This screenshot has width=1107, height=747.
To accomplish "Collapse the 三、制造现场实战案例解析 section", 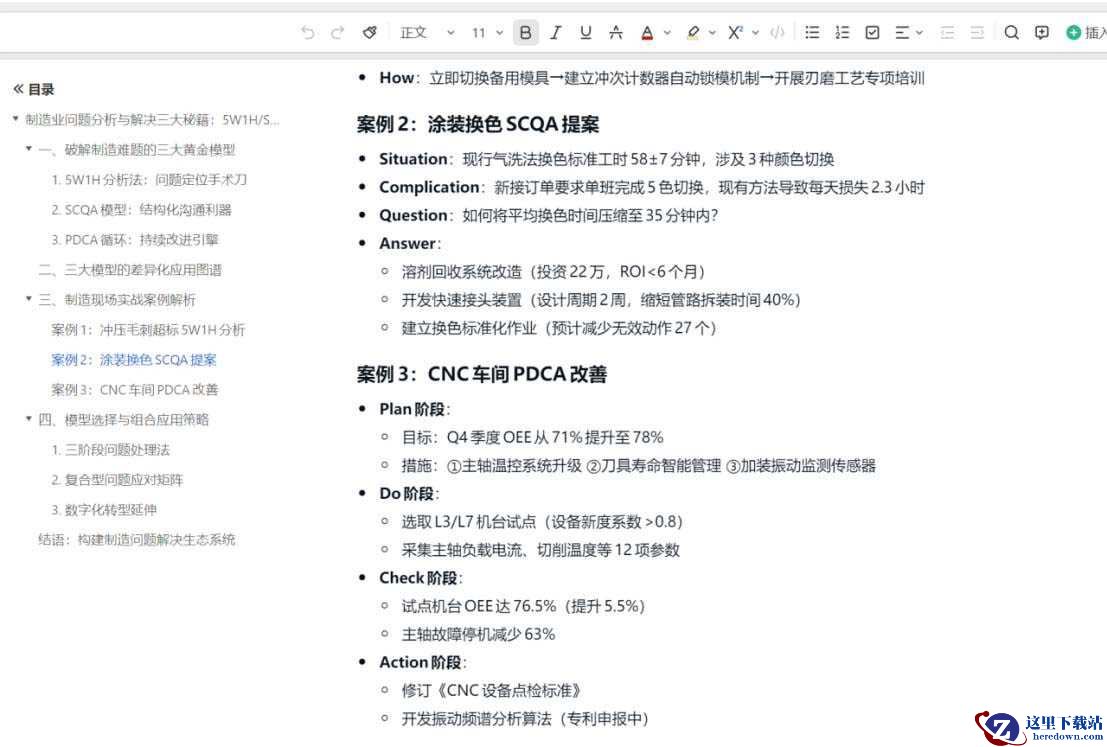I will (x=29, y=299).
